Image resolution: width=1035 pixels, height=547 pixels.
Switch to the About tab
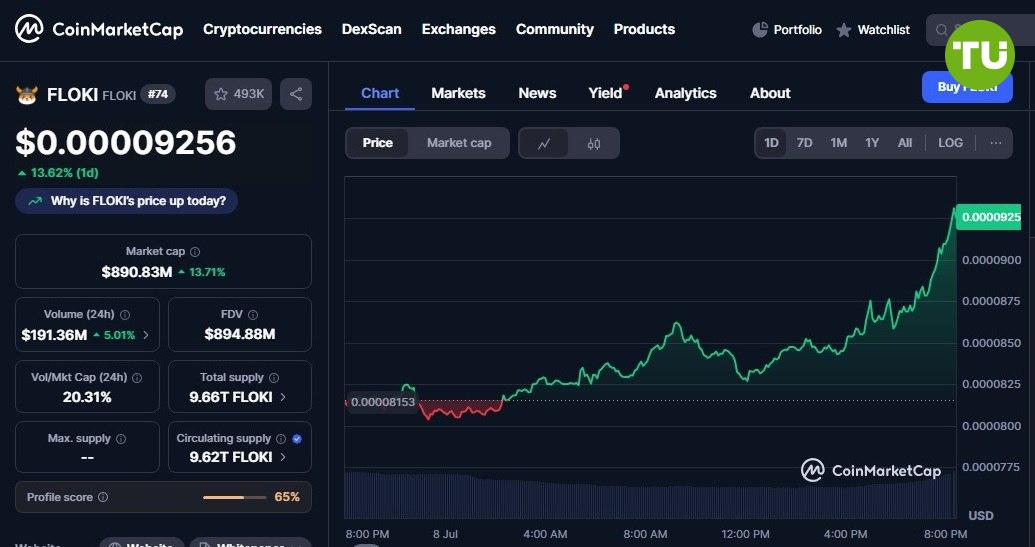click(x=770, y=93)
